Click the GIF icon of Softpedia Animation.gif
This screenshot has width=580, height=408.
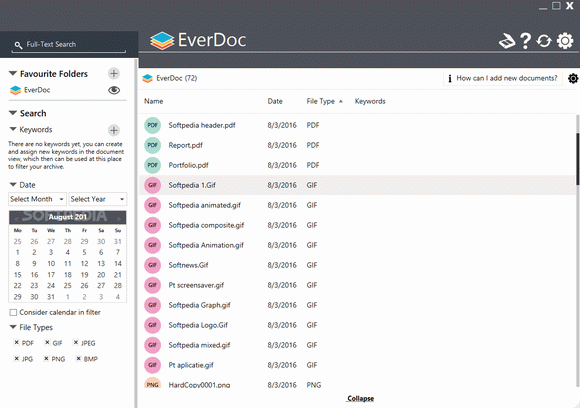point(152,245)
